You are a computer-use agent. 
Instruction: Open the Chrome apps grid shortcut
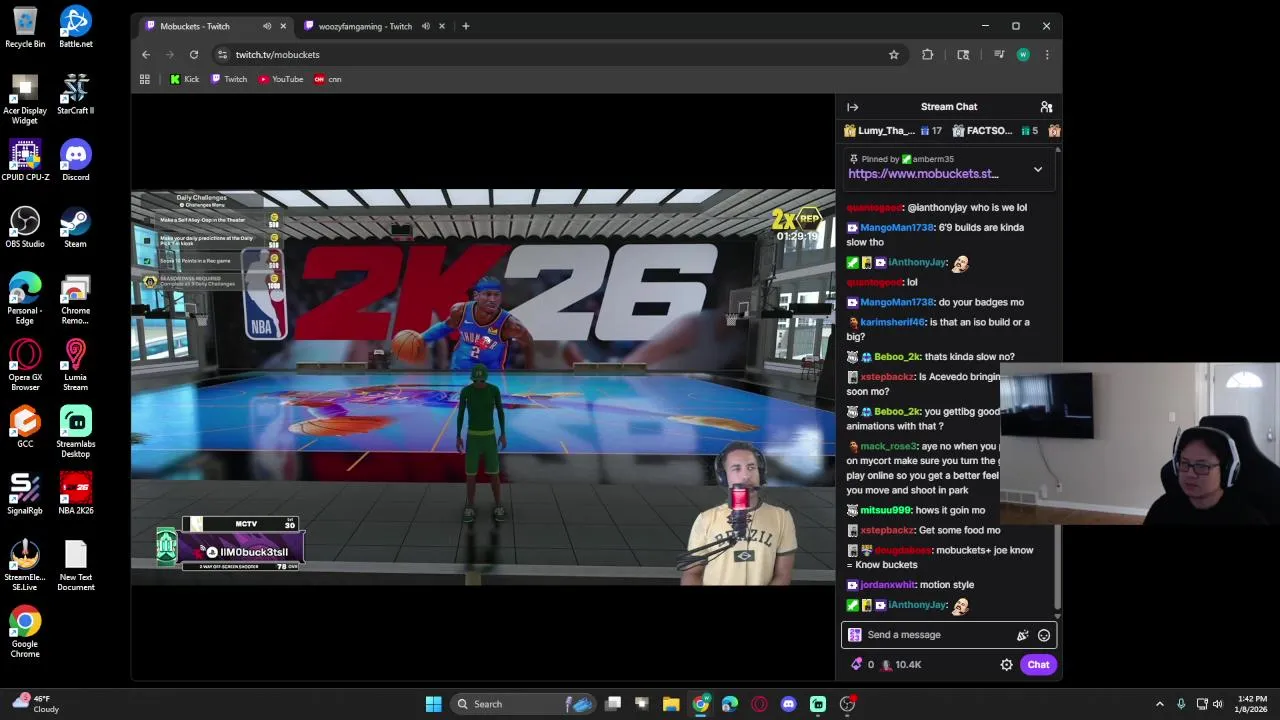(145, 79)
